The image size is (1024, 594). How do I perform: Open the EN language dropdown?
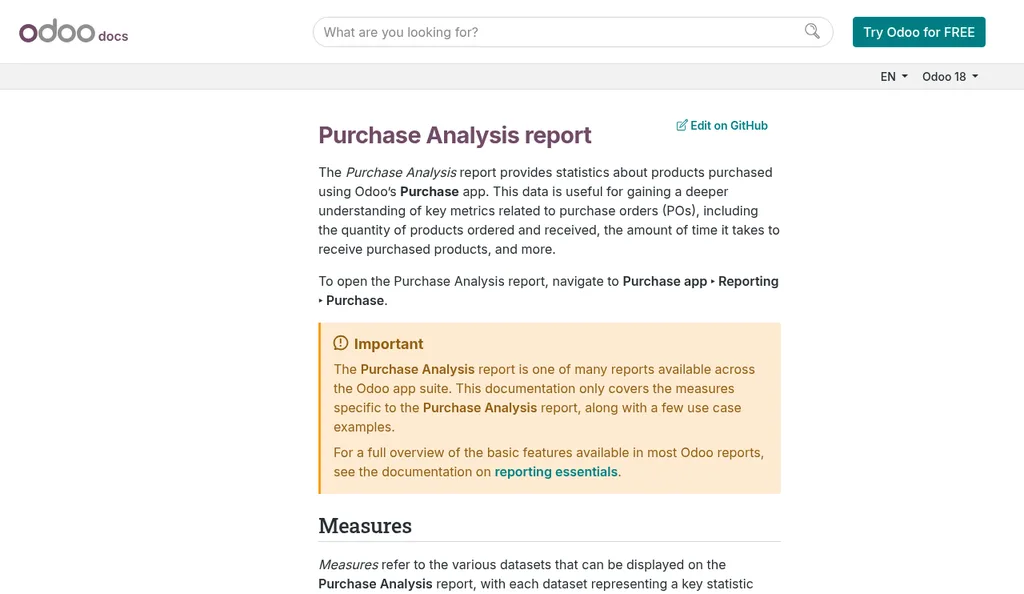click(893, 76)
